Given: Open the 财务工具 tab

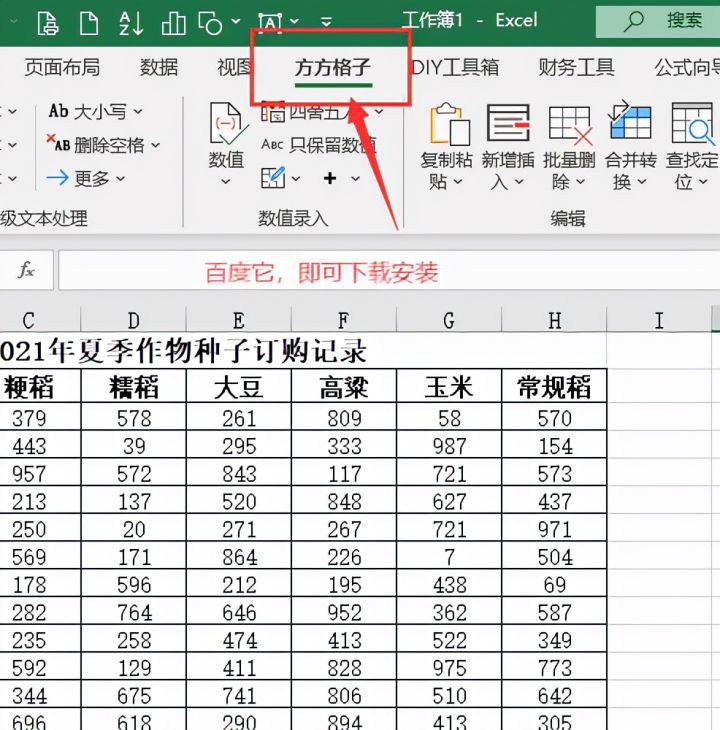Looking at the screenshot, I should pos(577,68).
